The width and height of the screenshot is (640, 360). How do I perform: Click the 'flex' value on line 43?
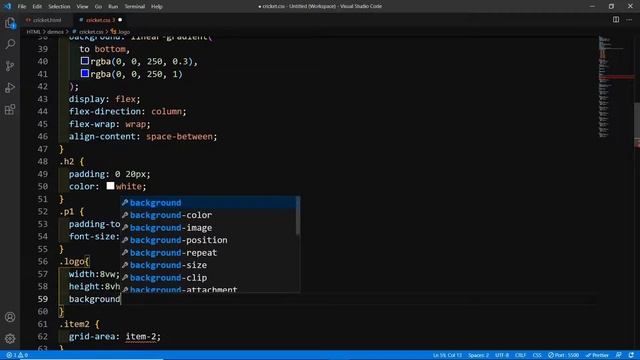pyautogui.click(x=126, y=99)
